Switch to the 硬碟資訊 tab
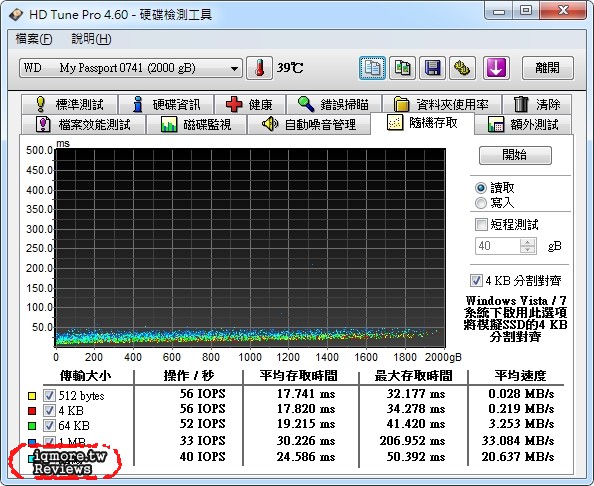This screenshot has width=594, height=486. 166,104
